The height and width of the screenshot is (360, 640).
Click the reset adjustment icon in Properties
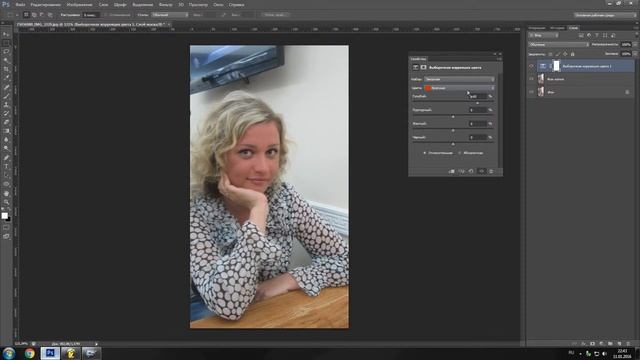click(x=471, y=171)
